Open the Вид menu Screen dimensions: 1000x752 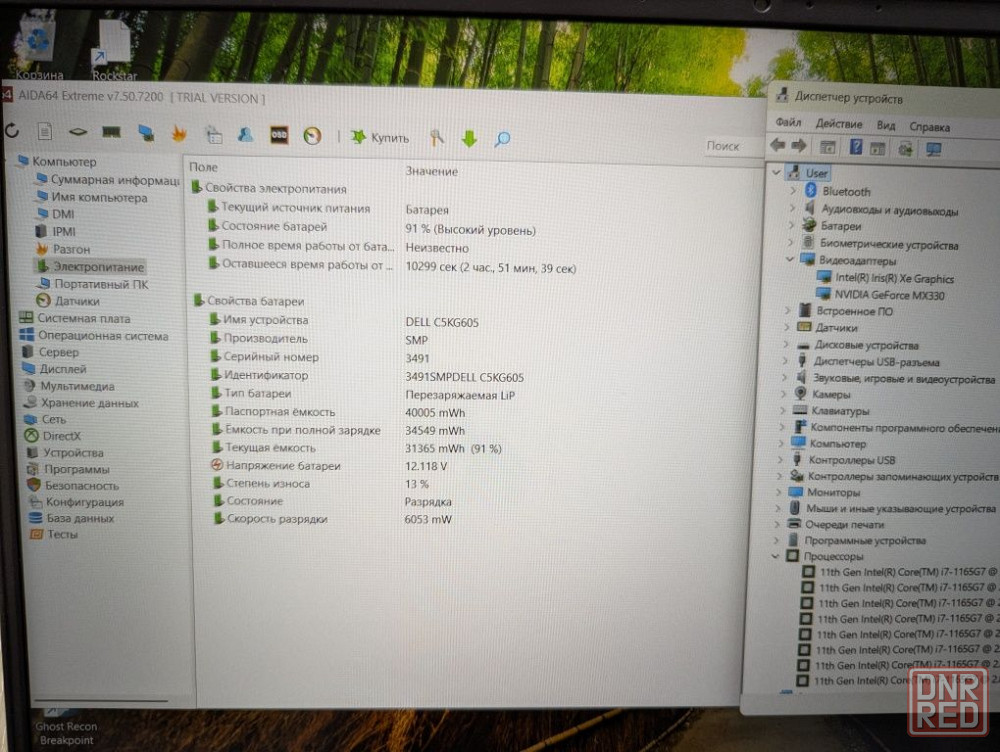coord(886,125)
